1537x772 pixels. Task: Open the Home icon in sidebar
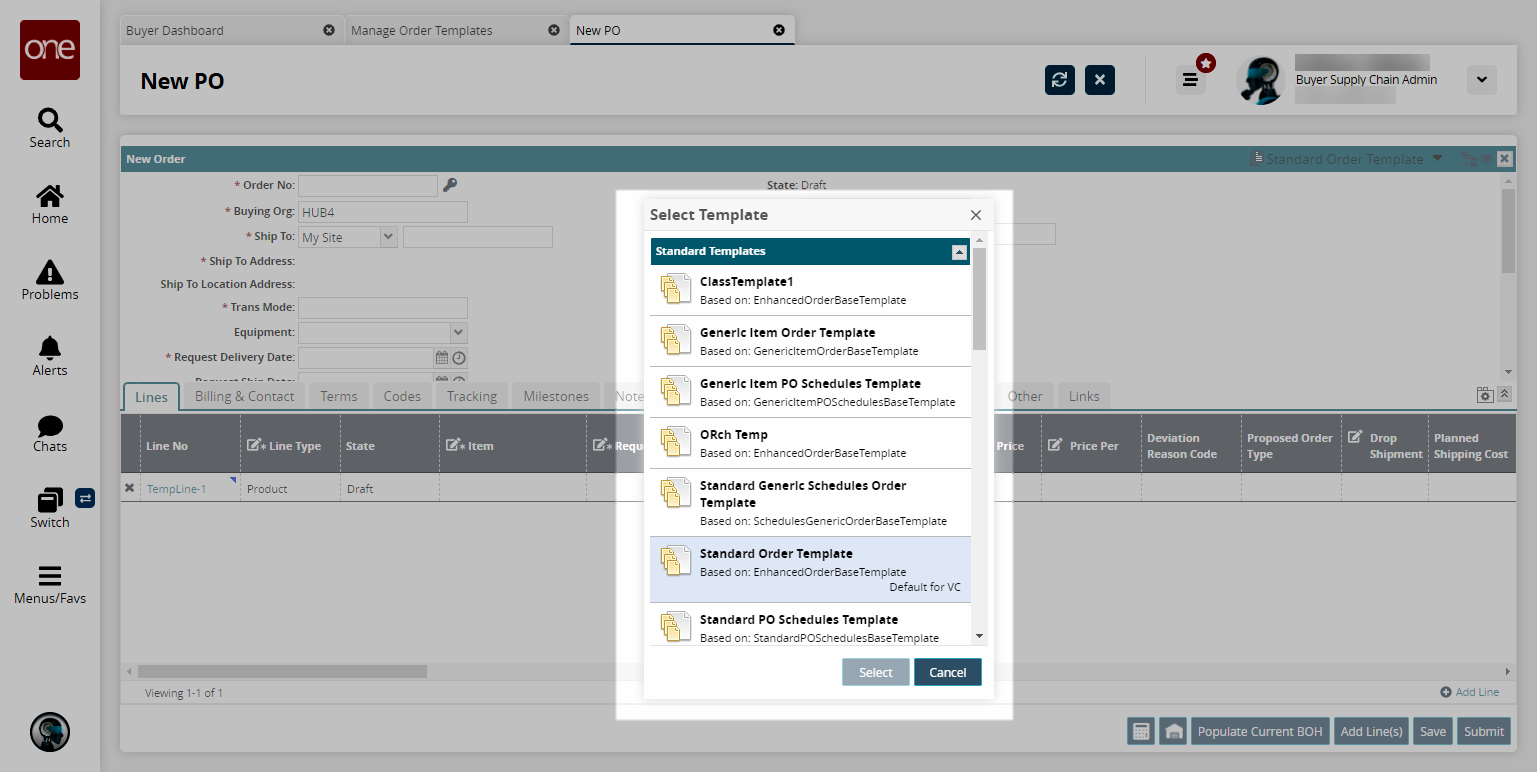pos(49,197)
